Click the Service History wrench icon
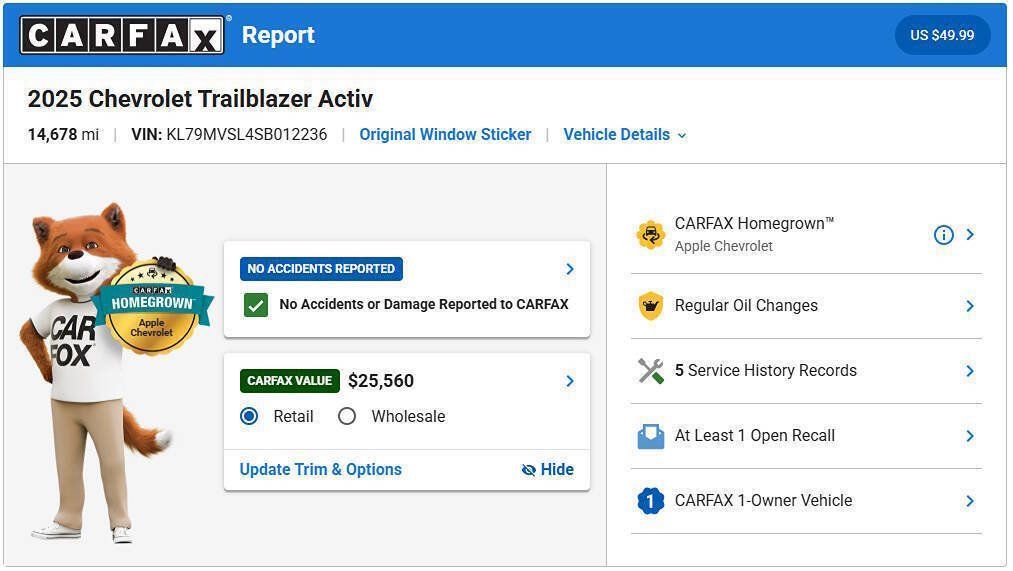 651,371
